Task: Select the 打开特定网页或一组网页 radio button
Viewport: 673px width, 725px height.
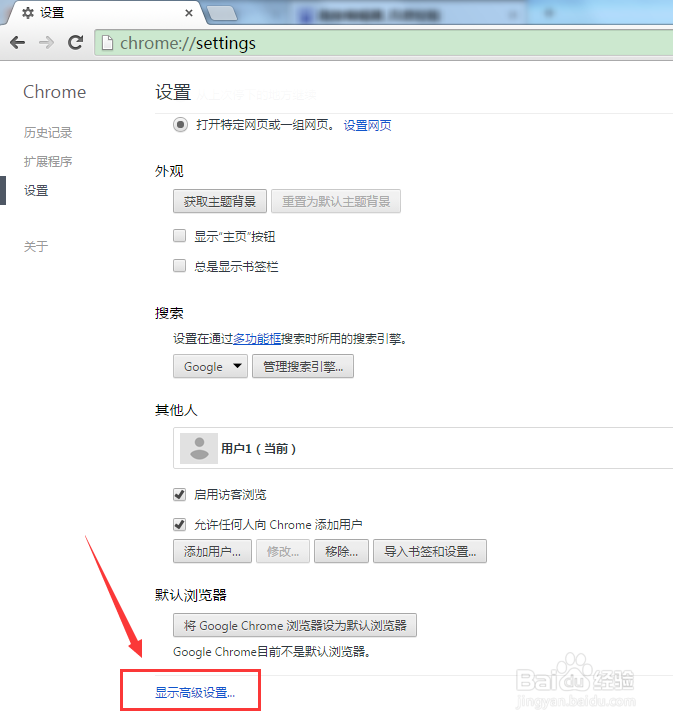Action: point(180,125)
